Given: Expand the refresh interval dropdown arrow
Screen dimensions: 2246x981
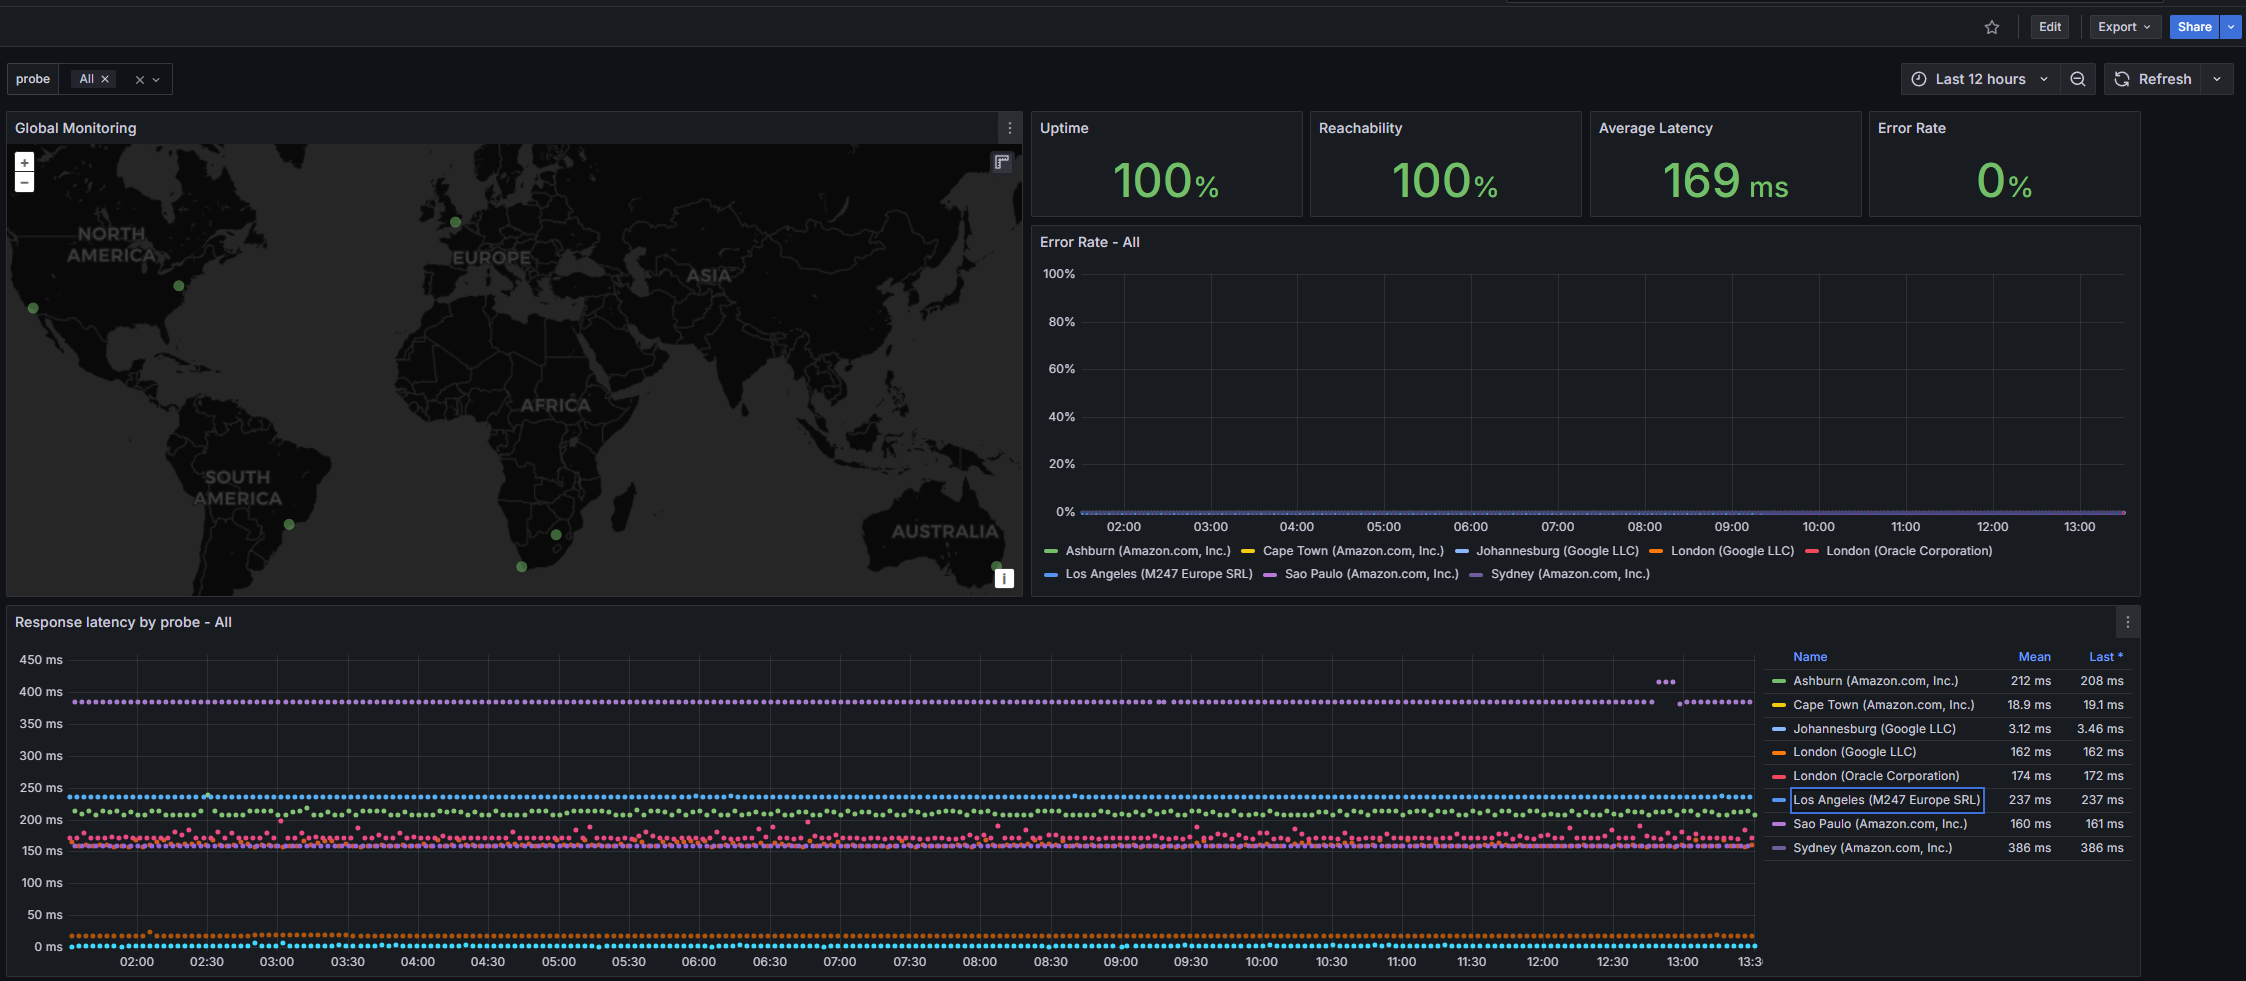Looking at the screenshot, I should coord(2217,79).
